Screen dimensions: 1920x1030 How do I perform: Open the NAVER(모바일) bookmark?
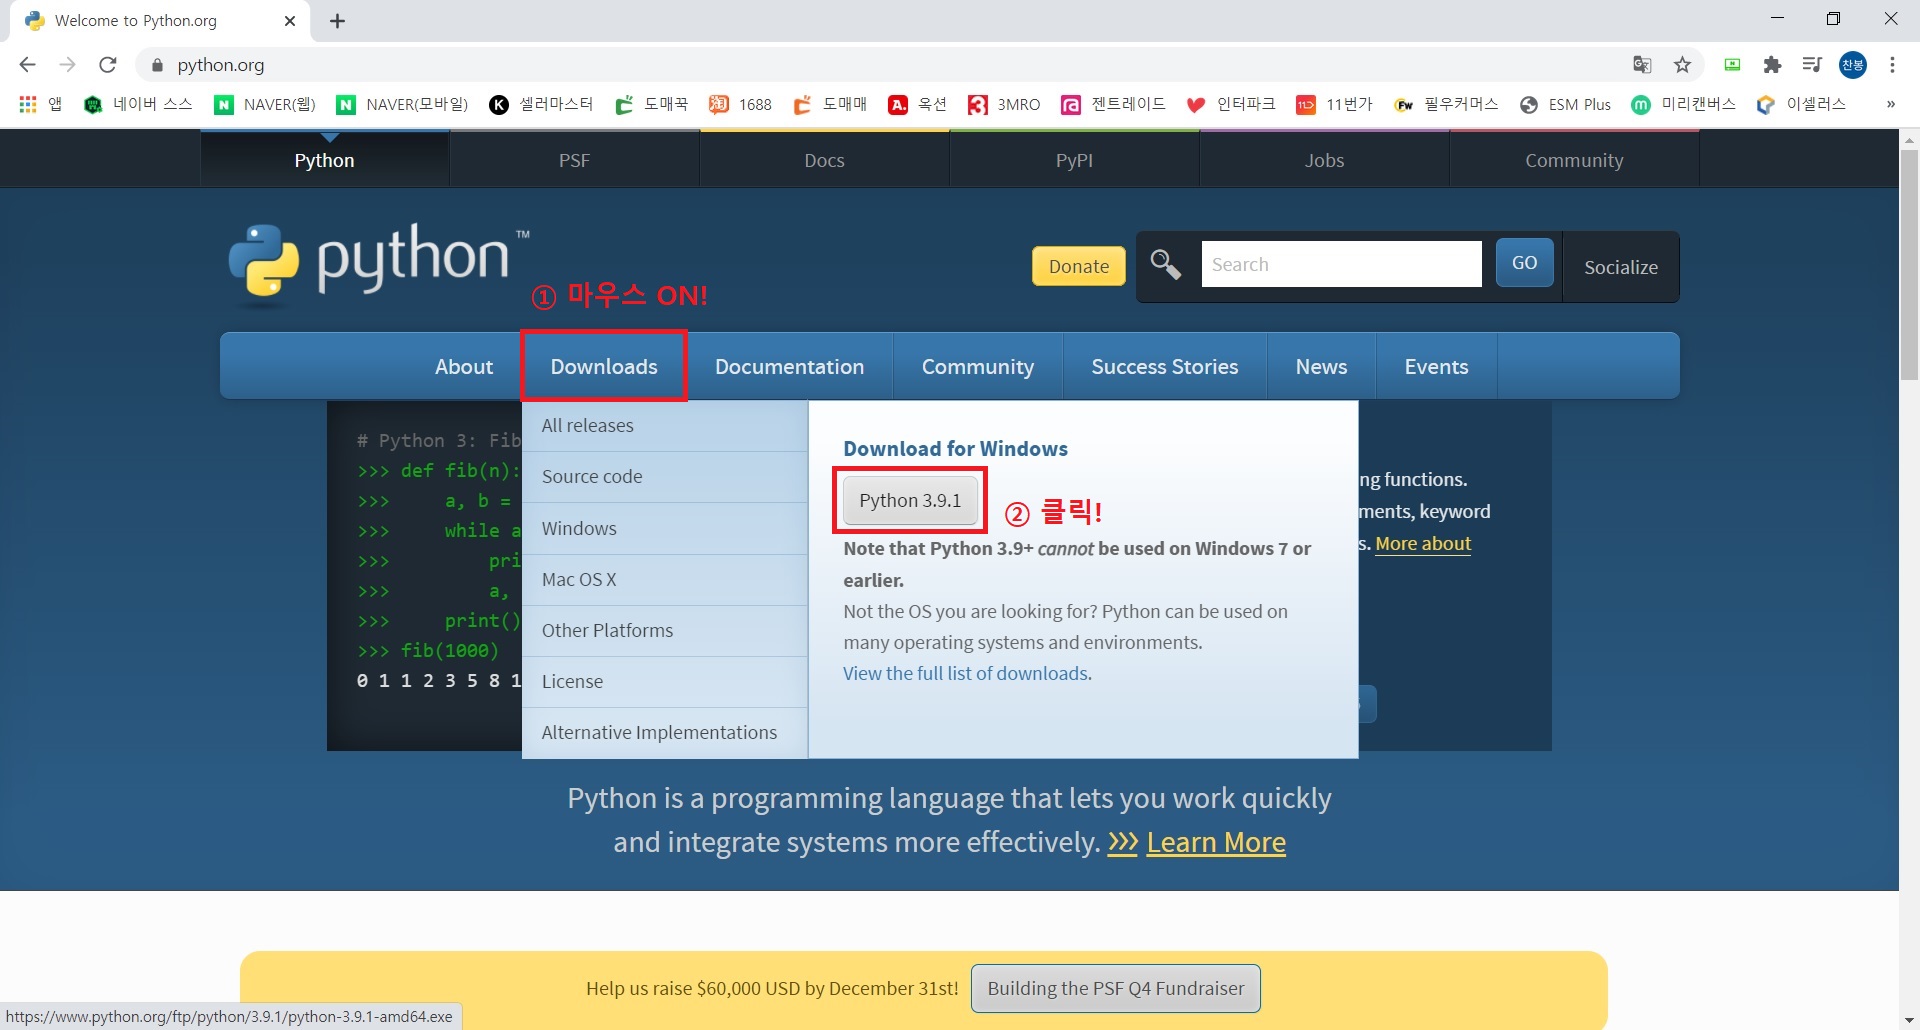click(403, 104)
